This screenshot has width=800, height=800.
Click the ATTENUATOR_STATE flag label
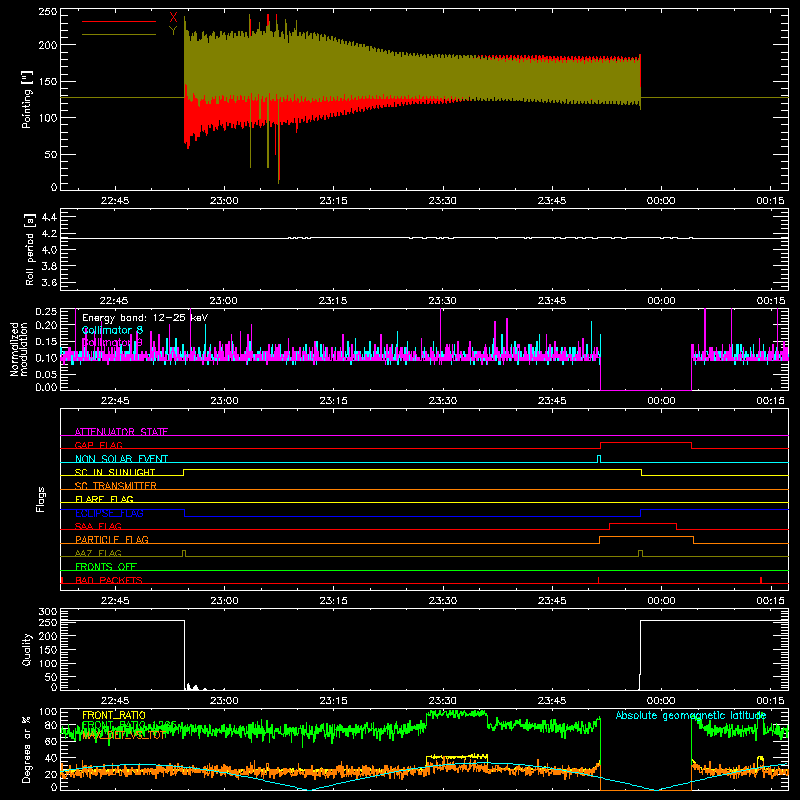click(x=121, y=432)
